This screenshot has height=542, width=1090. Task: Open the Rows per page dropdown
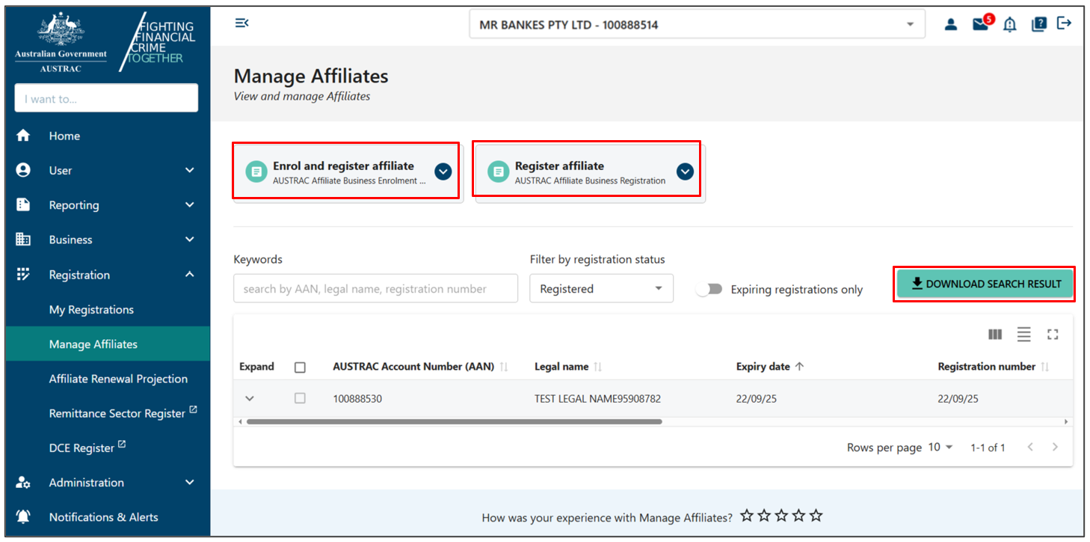(941, 447)
